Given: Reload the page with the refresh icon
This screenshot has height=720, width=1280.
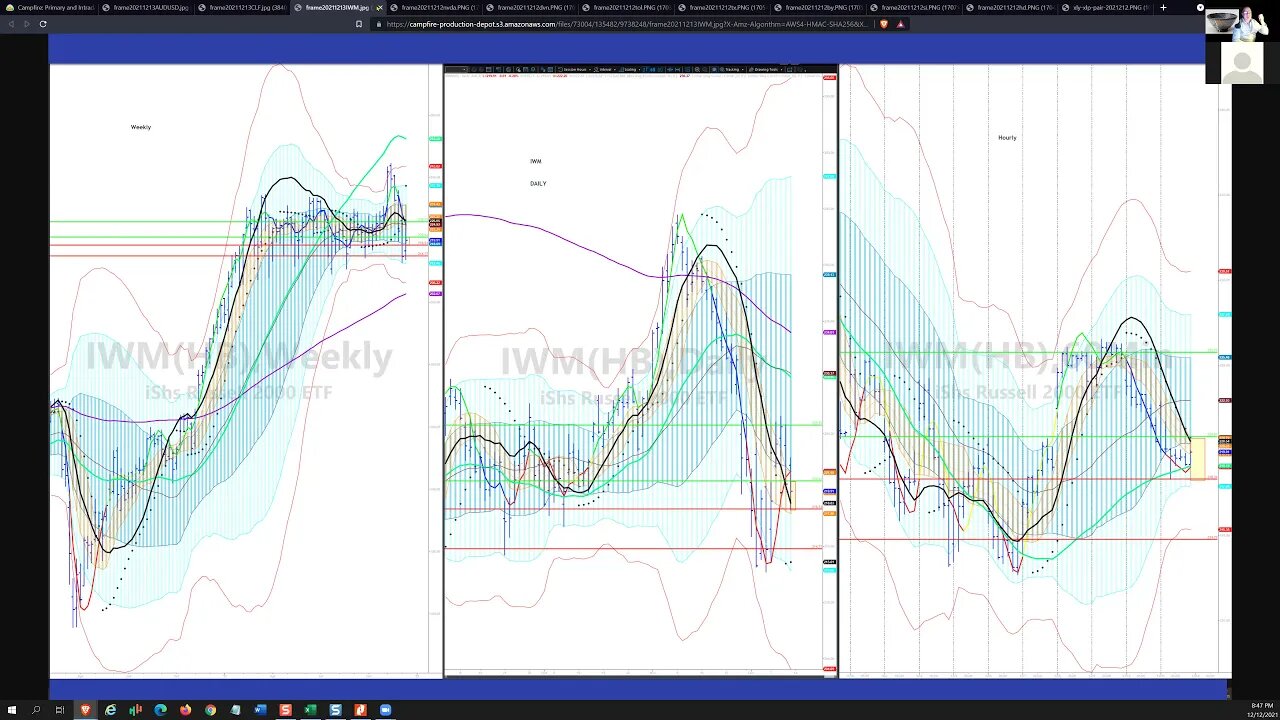Looking at the screenshot, I should 42,23.
